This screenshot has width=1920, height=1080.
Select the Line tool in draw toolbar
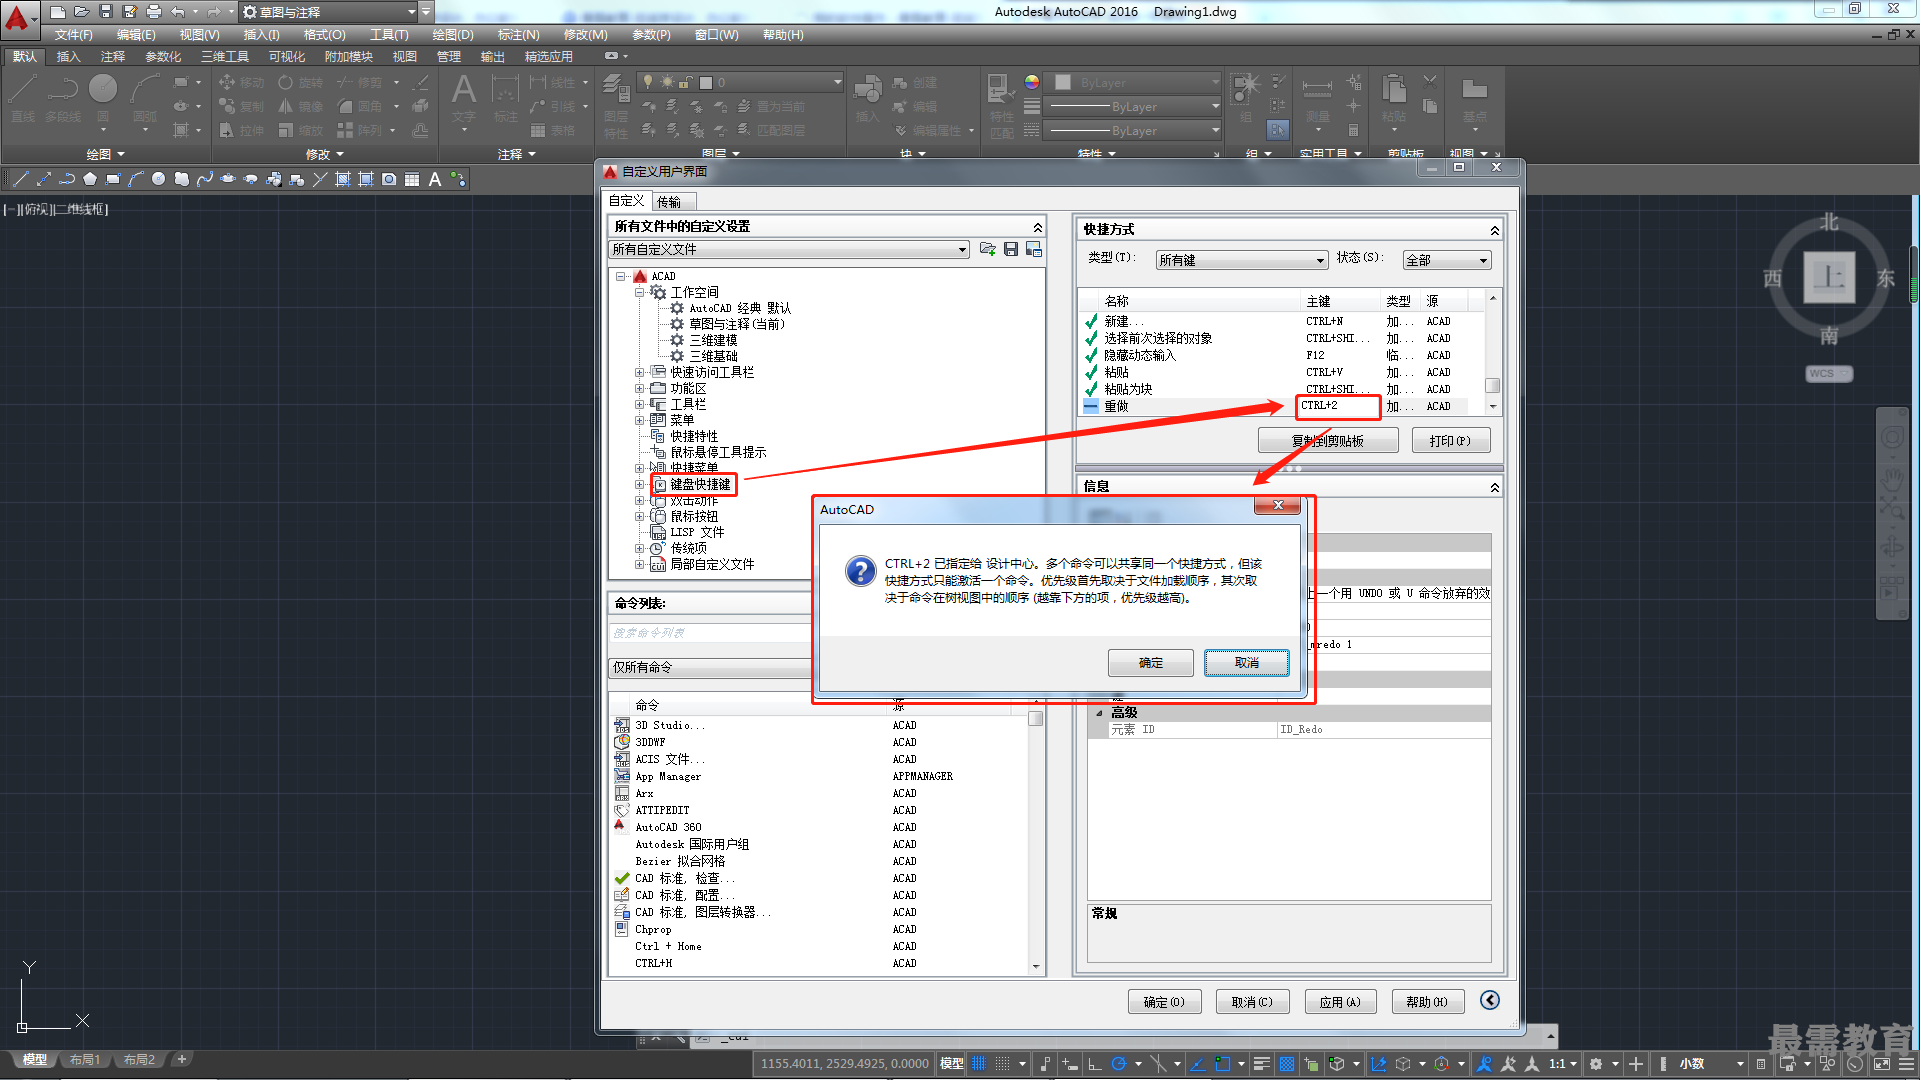click(20, 179)
